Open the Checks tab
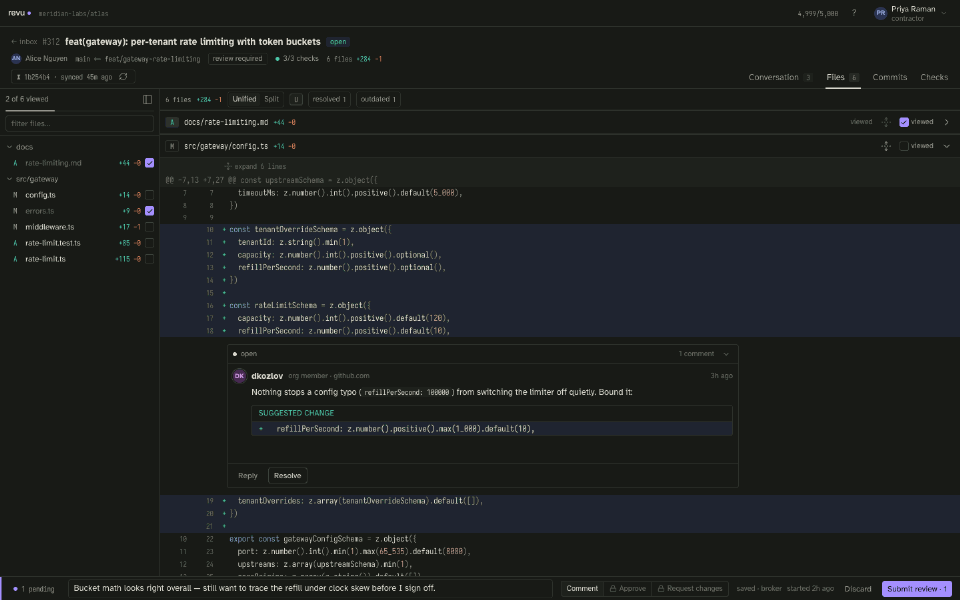960x600 pixels. point(934,77)
